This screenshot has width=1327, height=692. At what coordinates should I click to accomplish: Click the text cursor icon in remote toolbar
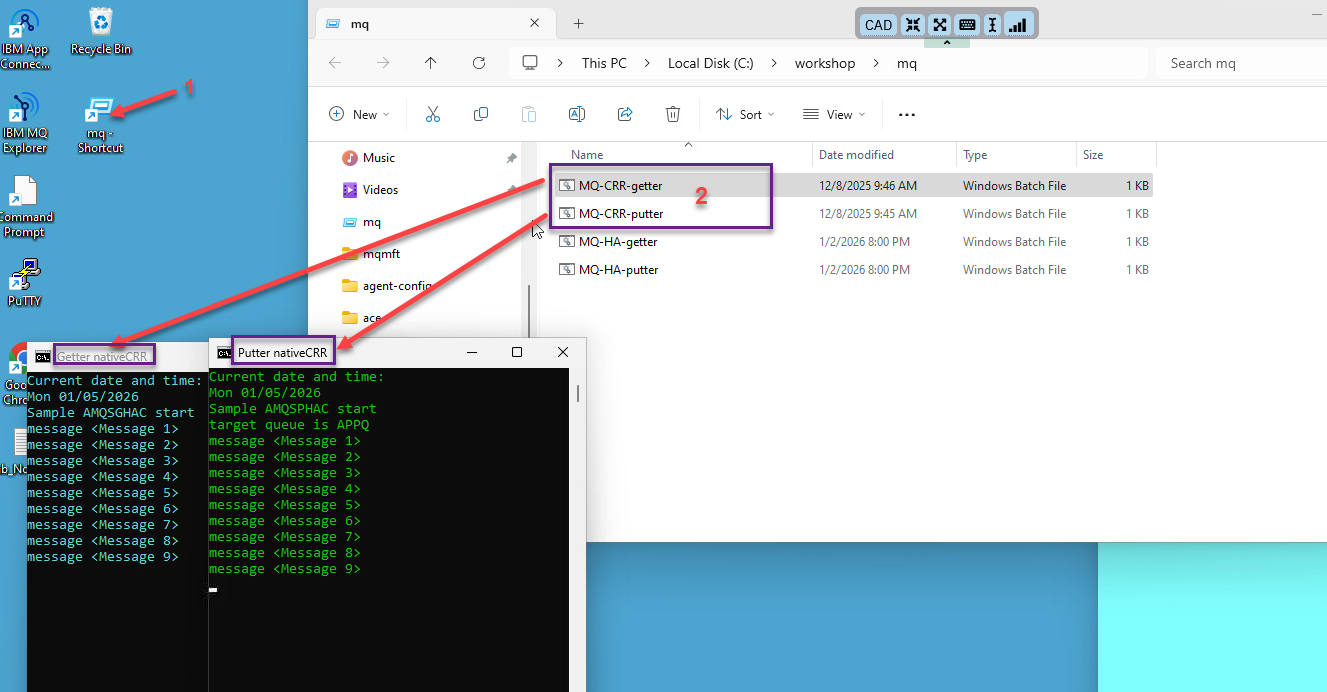[x=992, y=25]
